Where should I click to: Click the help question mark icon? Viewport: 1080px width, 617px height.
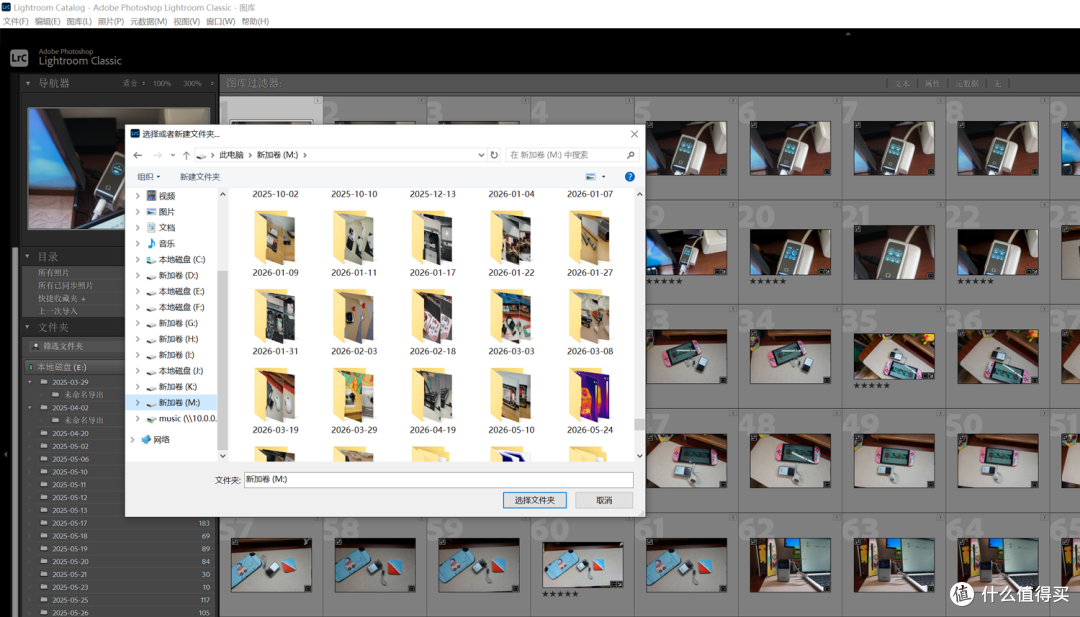tap(630, 177)
